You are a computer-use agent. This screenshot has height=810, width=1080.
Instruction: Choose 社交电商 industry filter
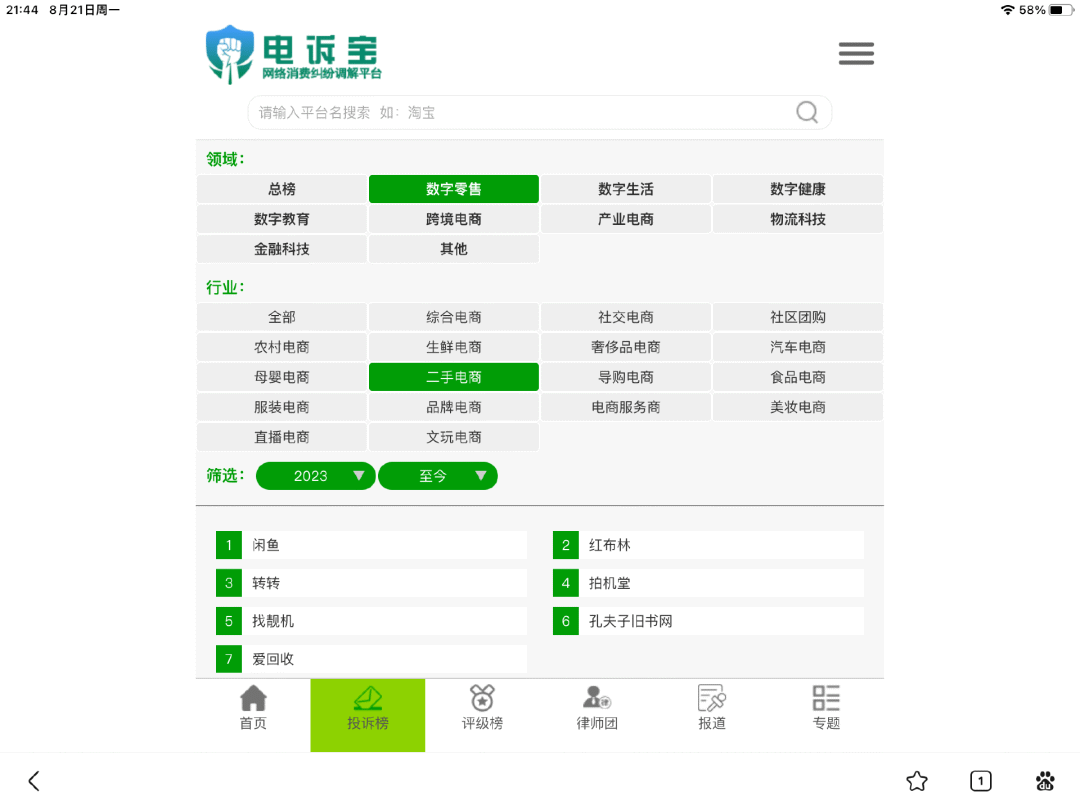tap(625, 317)
